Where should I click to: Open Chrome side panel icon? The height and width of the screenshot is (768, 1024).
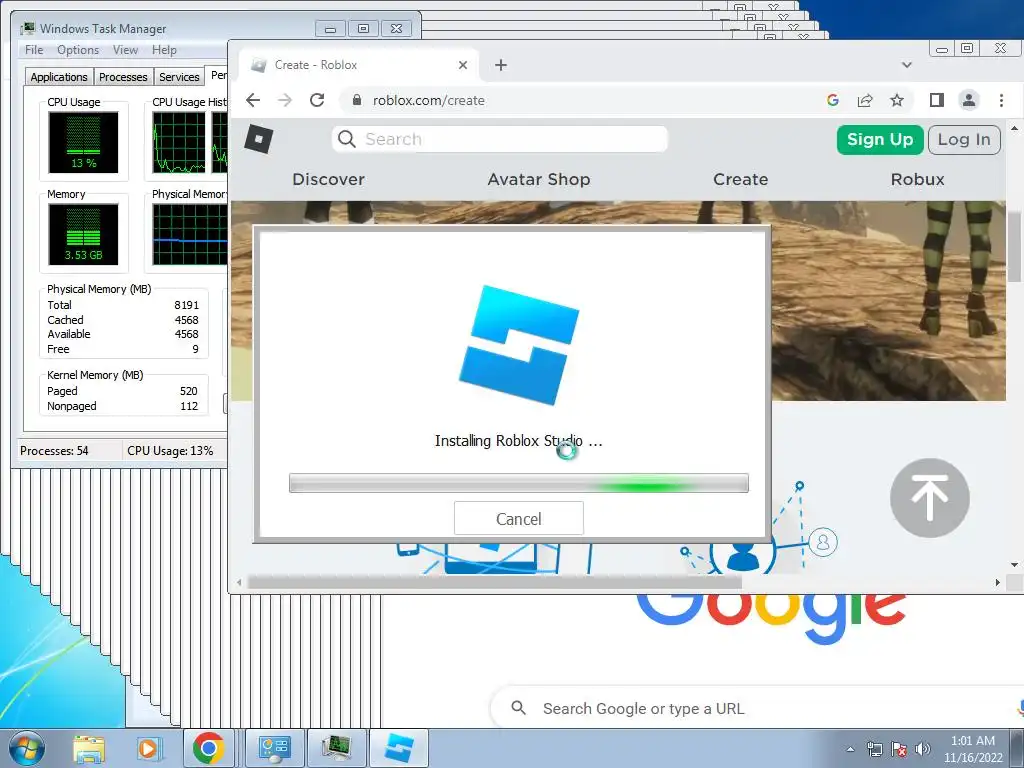[936, 100]
